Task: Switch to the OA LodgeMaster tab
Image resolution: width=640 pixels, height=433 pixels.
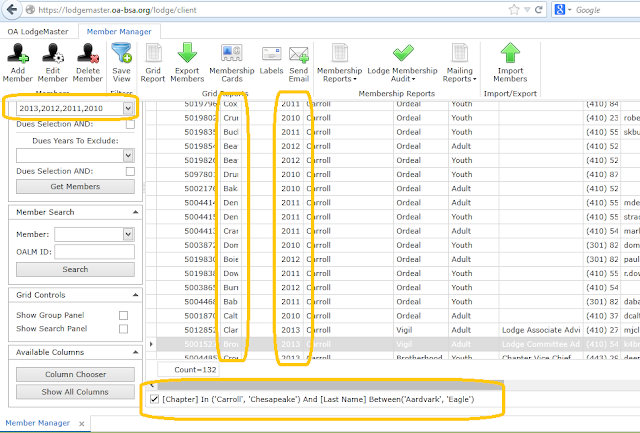Action: (38, 32)
